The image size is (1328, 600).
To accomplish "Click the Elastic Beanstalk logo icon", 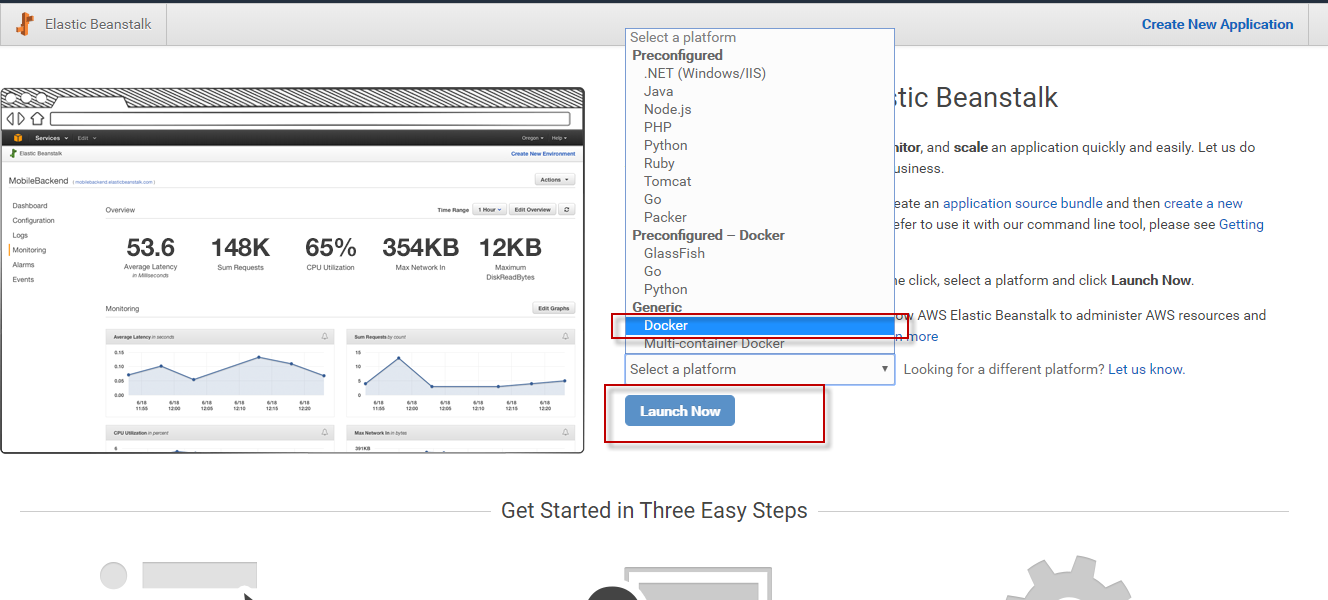I will pyautogui.click(x=25, y=24).
